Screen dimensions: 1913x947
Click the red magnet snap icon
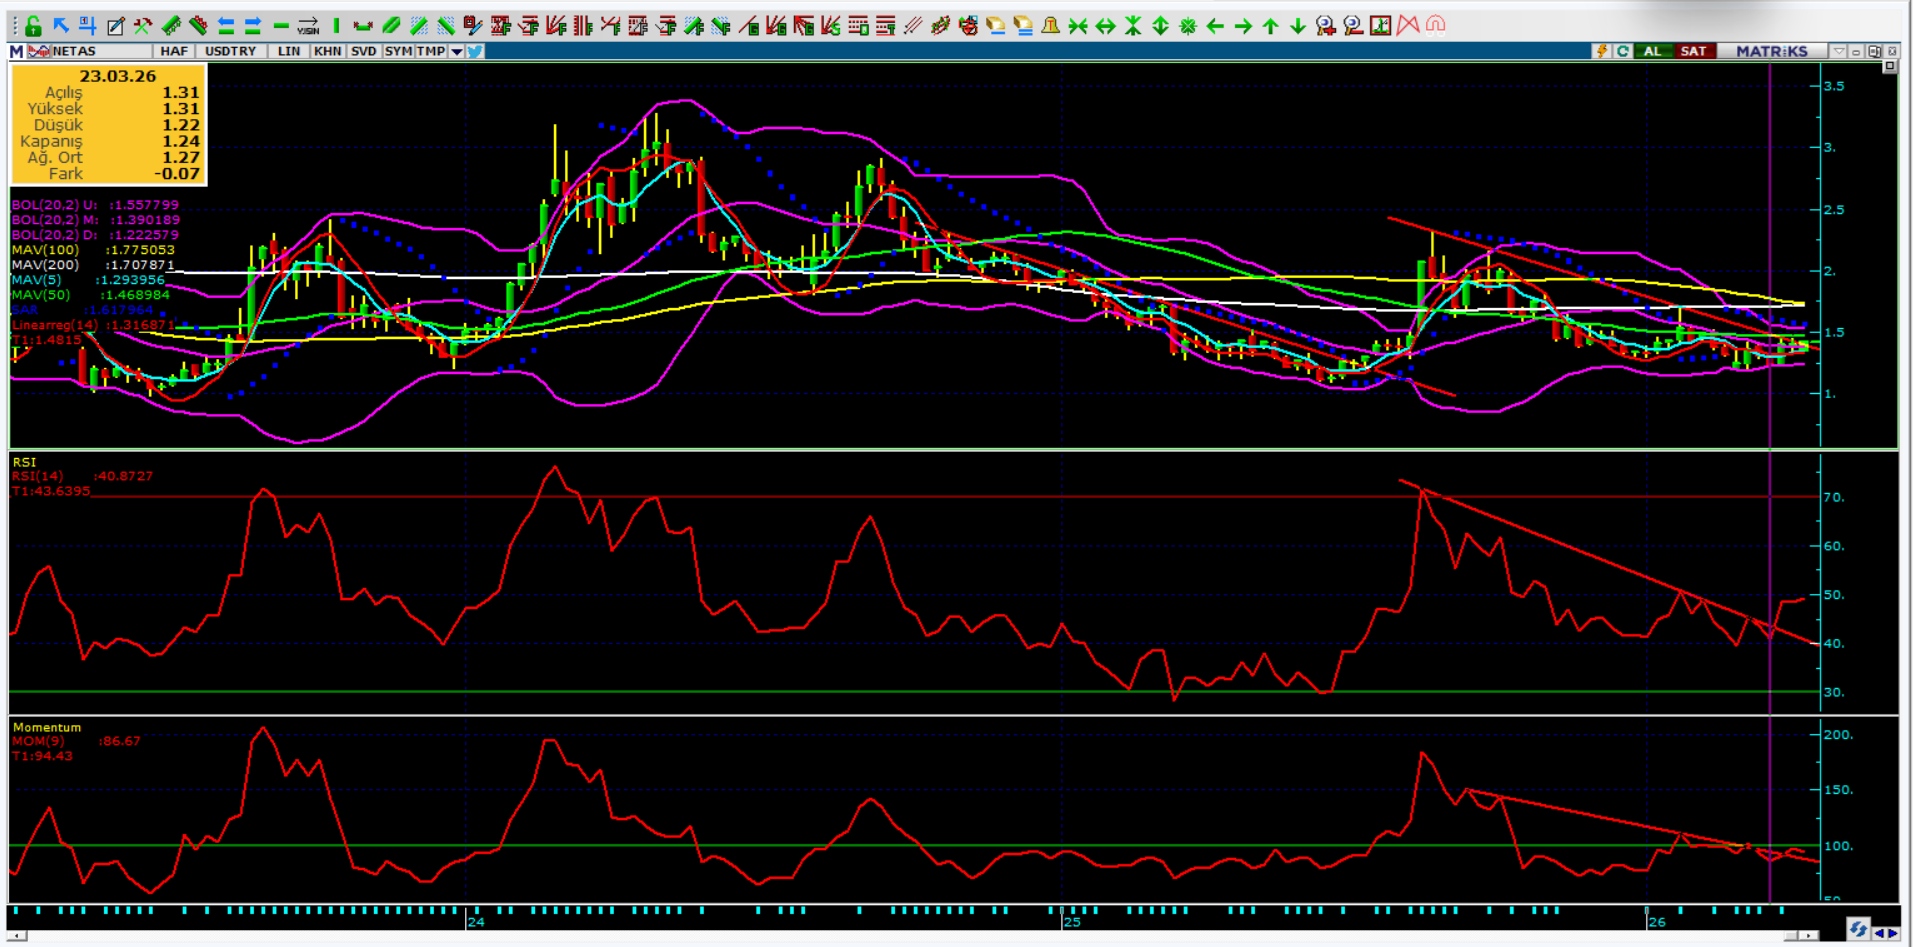1436,25
